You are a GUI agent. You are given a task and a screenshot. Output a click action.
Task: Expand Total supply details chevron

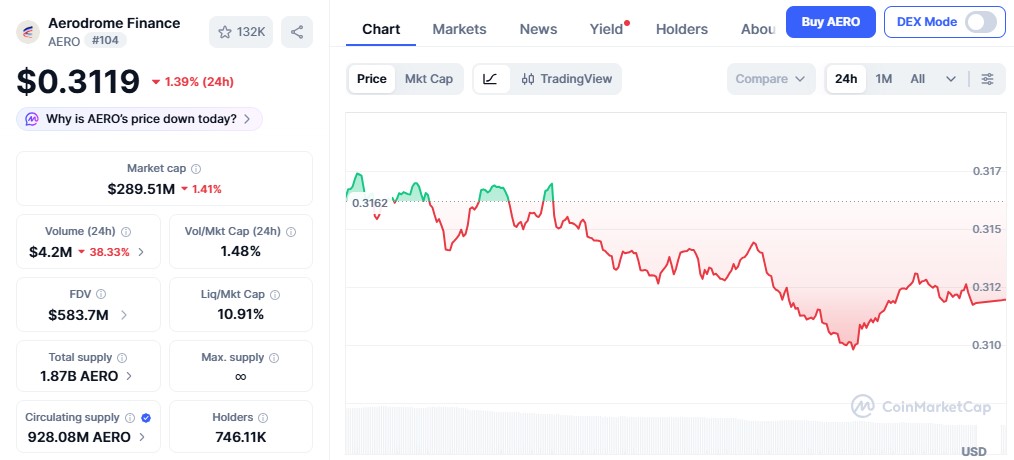(129, 376)
